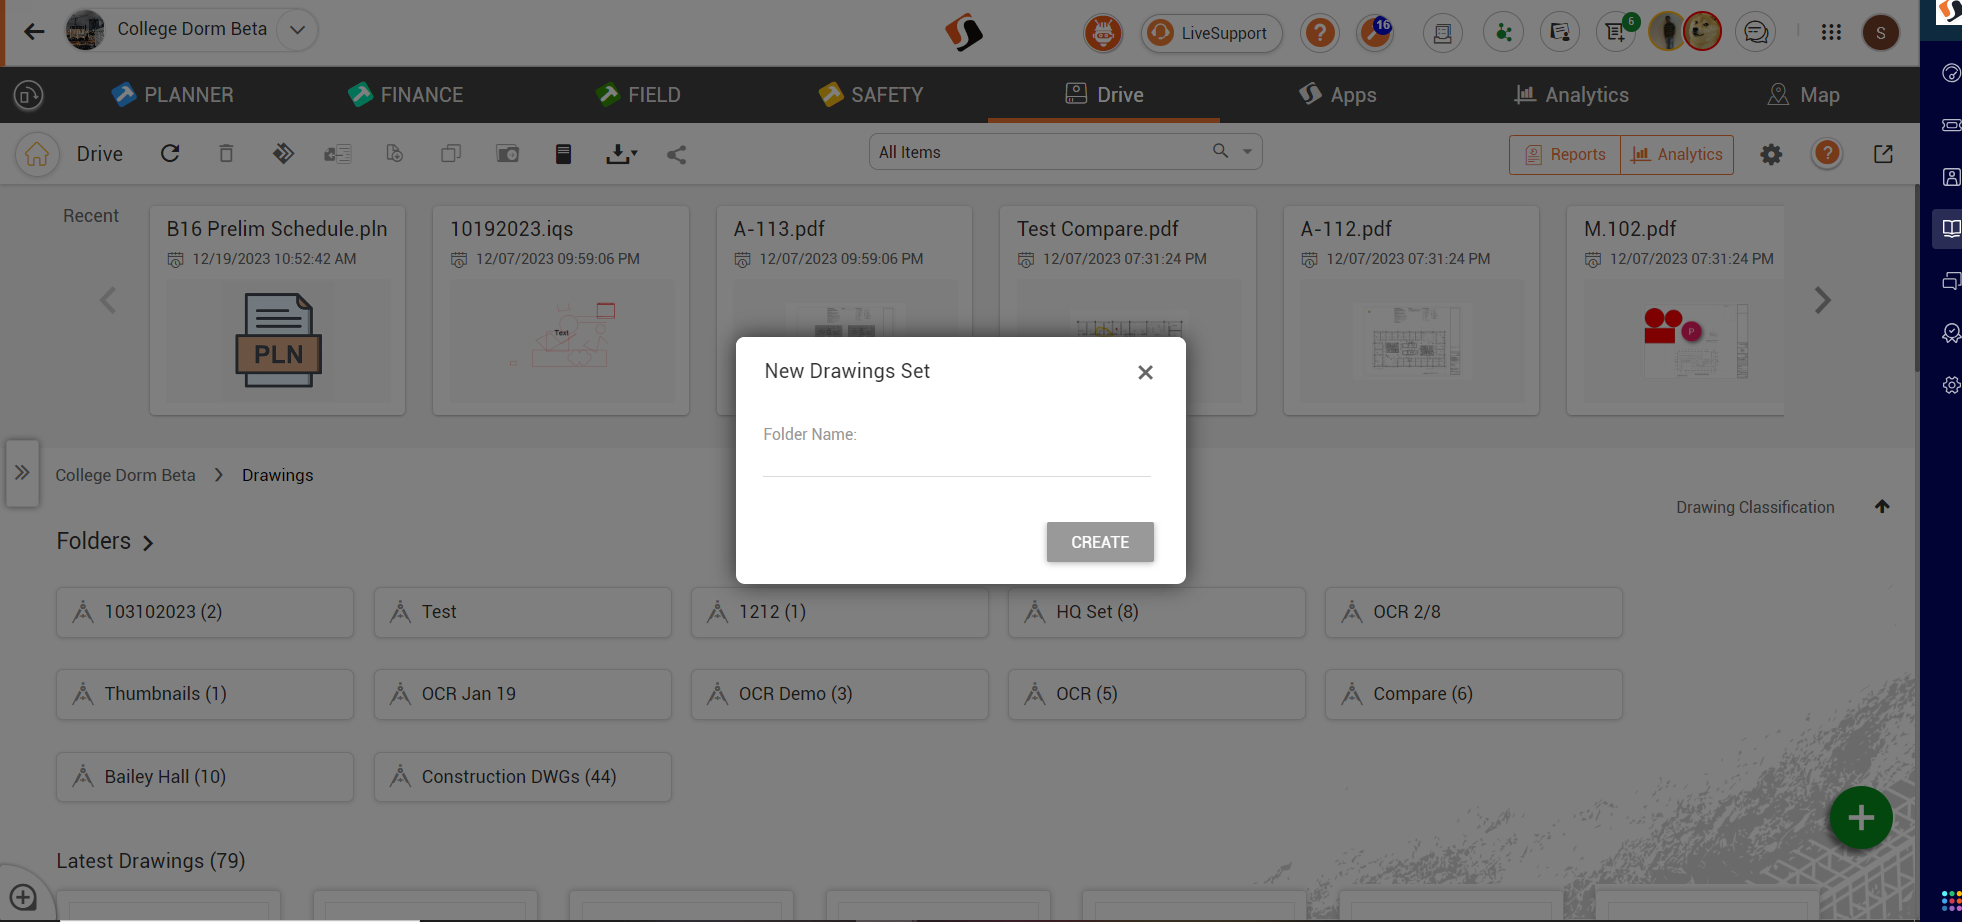This screenshot has height=922, width=1962.
Task: Switch to the Apps tab
Action: tap(1337, 95)
